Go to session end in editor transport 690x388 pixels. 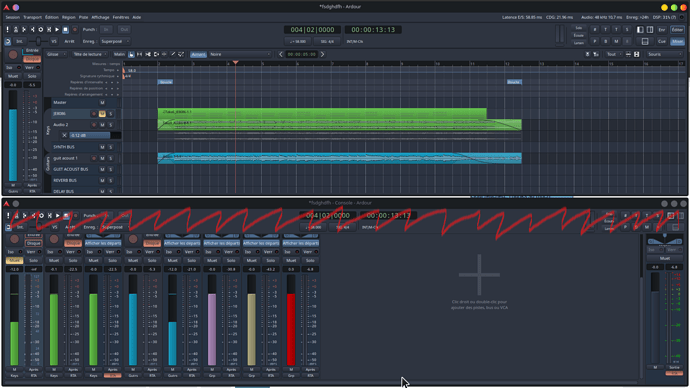(x=33, y=29)
